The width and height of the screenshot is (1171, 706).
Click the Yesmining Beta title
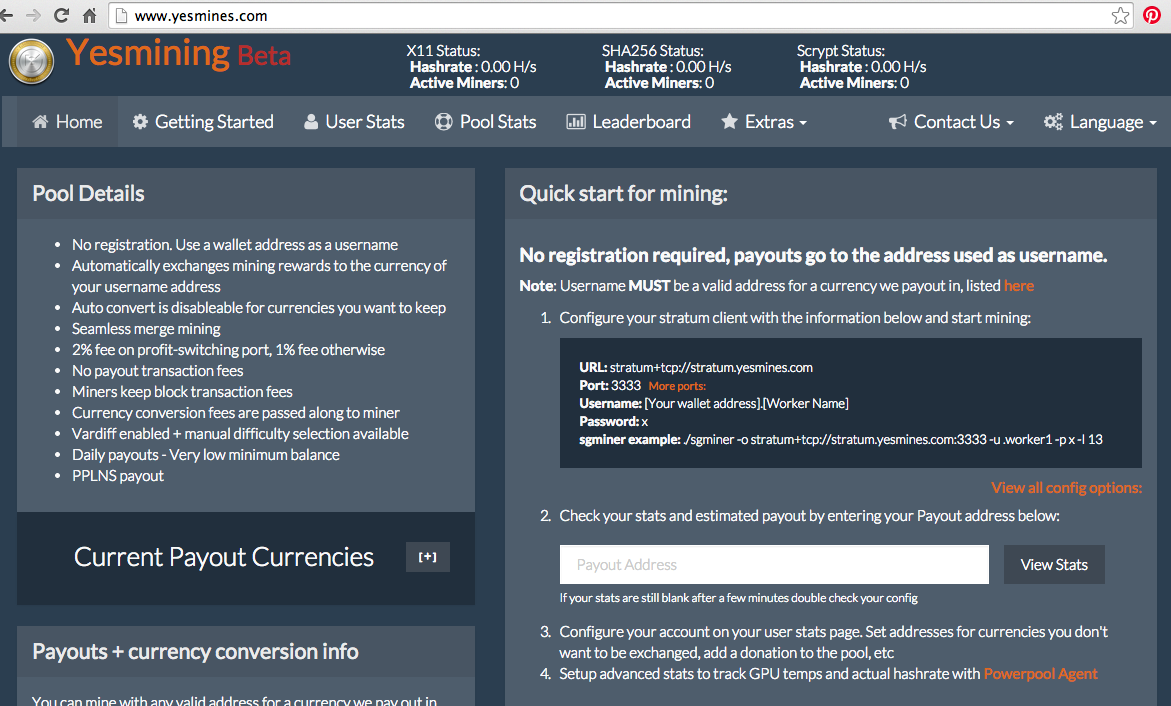pos(178,55)
